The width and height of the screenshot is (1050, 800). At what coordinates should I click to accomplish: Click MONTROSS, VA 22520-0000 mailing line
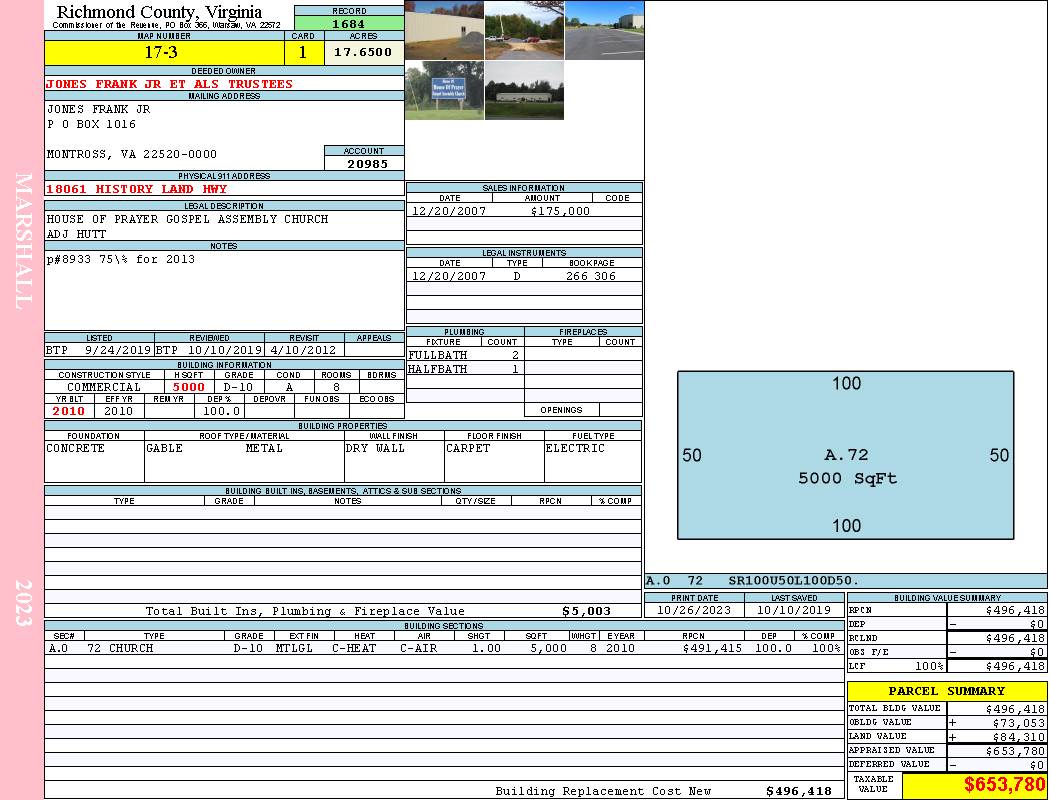(132, 155)
